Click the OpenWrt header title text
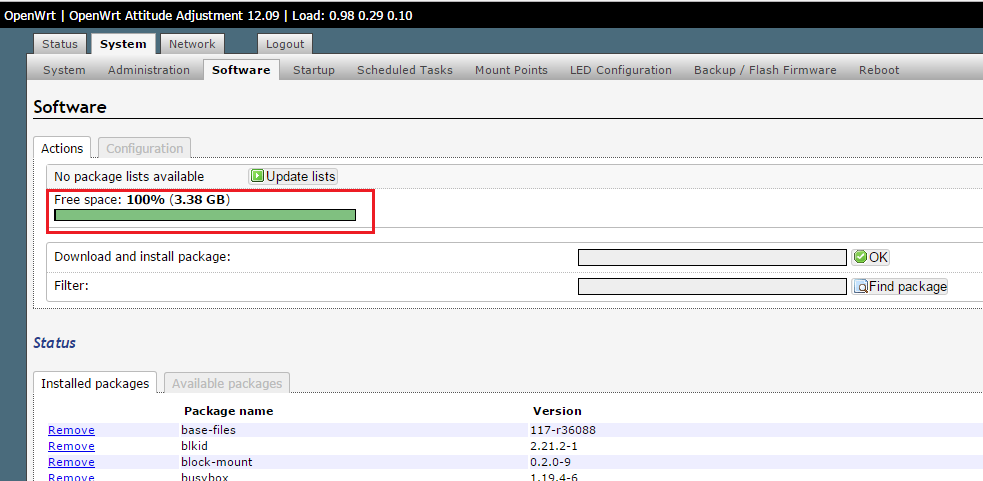 (208, 16)
